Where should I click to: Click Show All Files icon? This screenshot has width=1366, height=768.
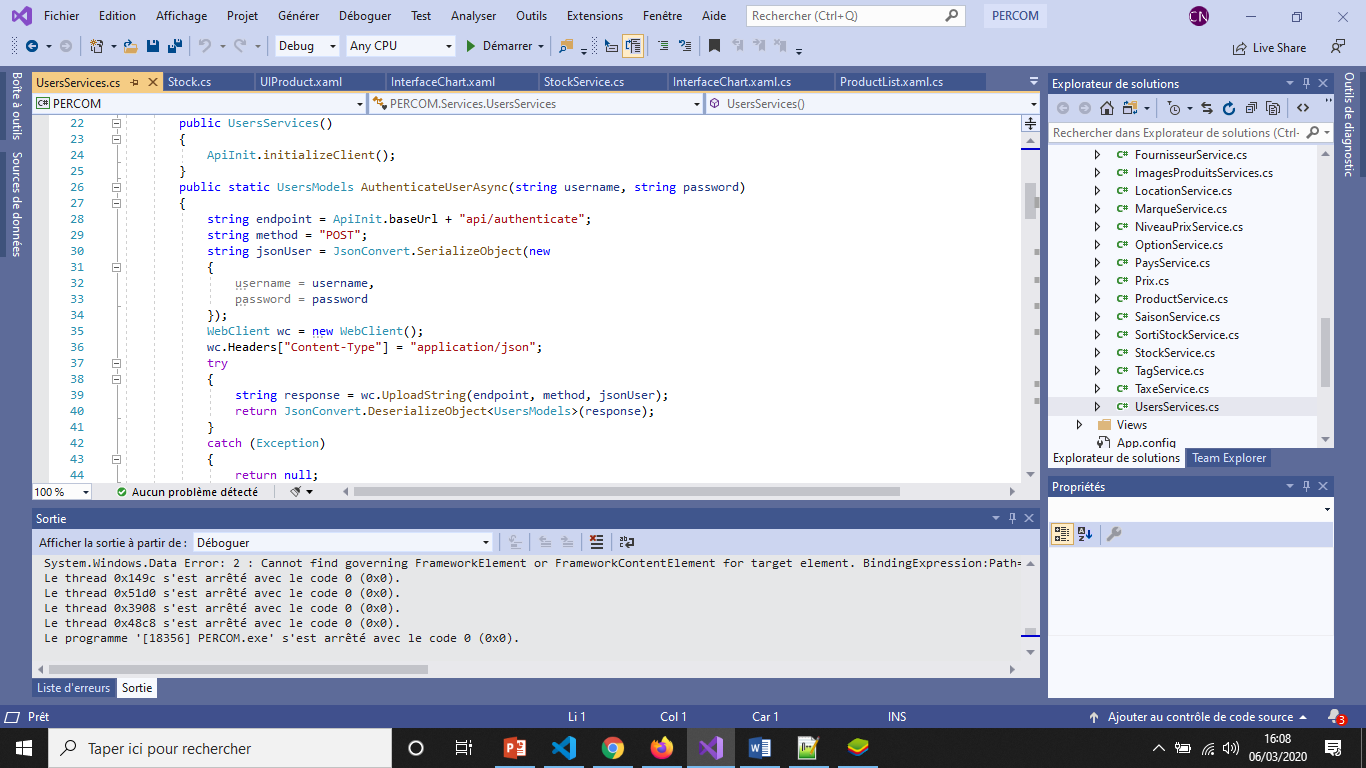click(x=1272, y=108)
